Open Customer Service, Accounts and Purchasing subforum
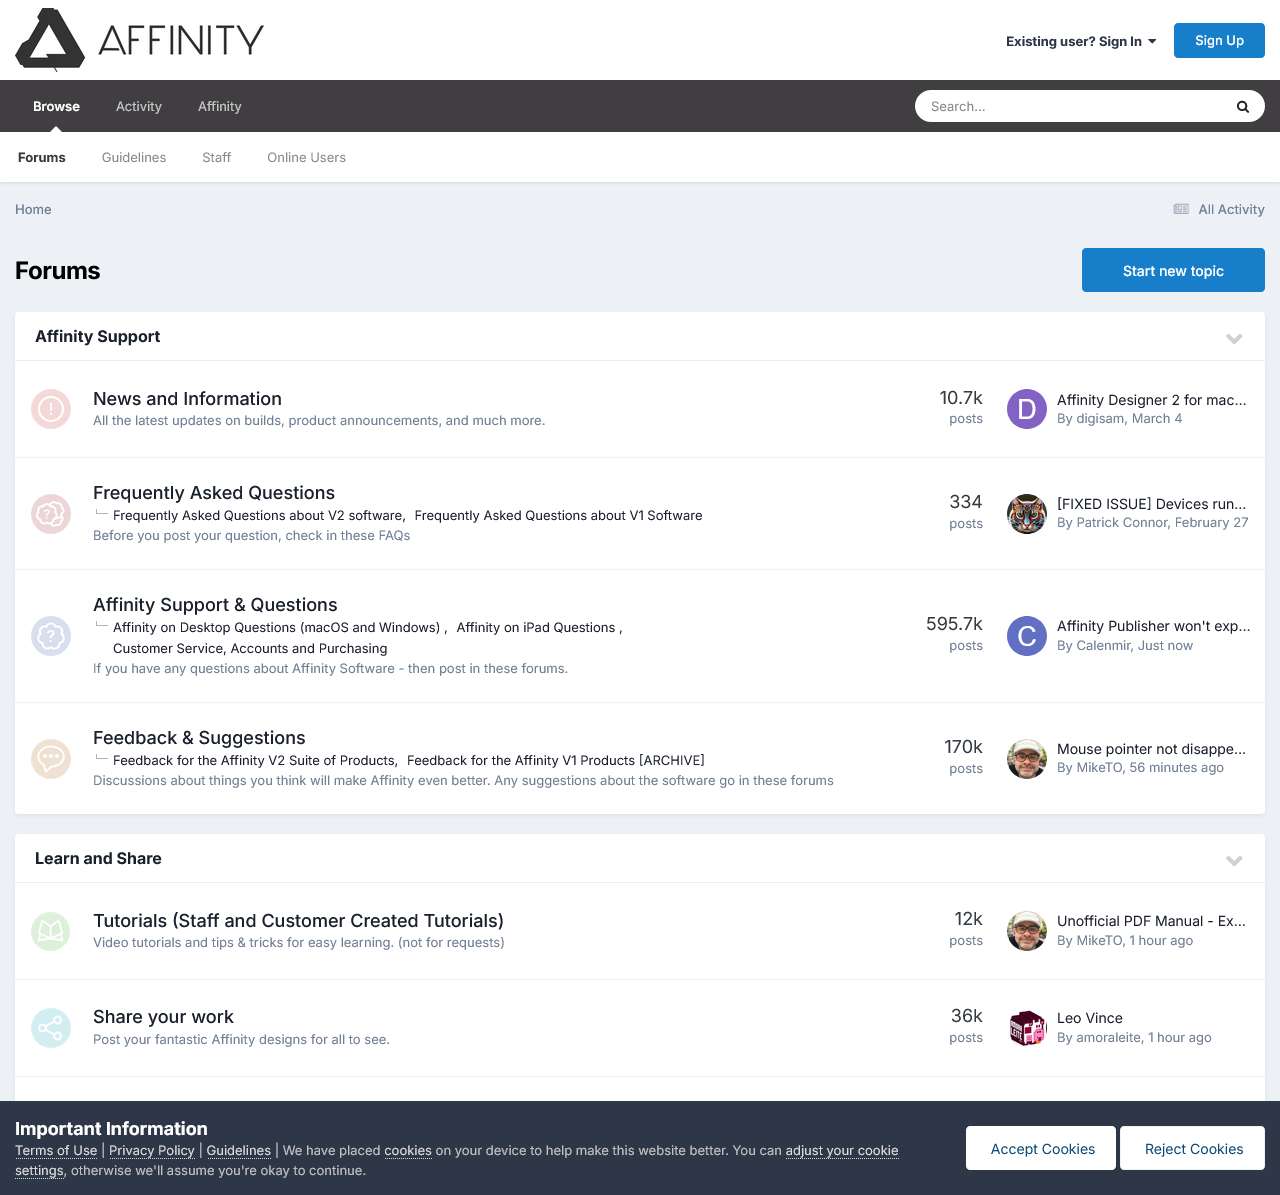 click(x=250, y=648)
